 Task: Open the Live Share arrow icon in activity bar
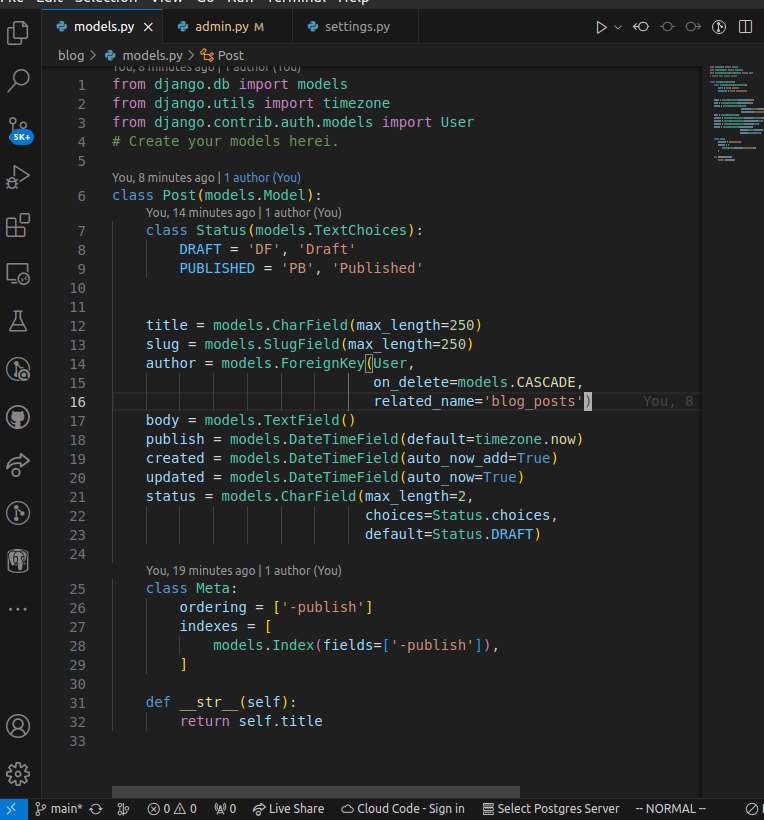pos(18,465)
